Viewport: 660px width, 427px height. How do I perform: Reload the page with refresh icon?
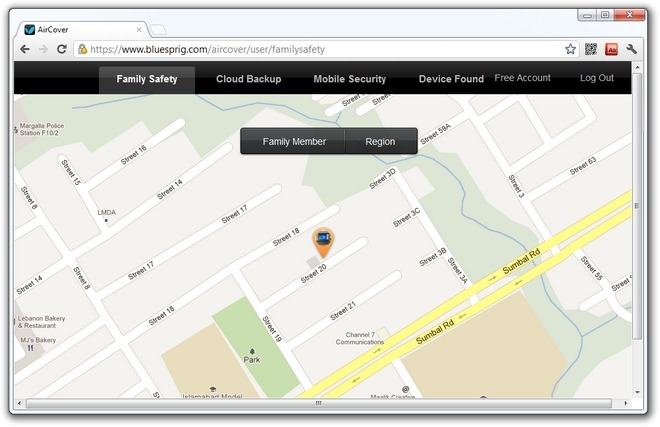click(x=61, y=49)
